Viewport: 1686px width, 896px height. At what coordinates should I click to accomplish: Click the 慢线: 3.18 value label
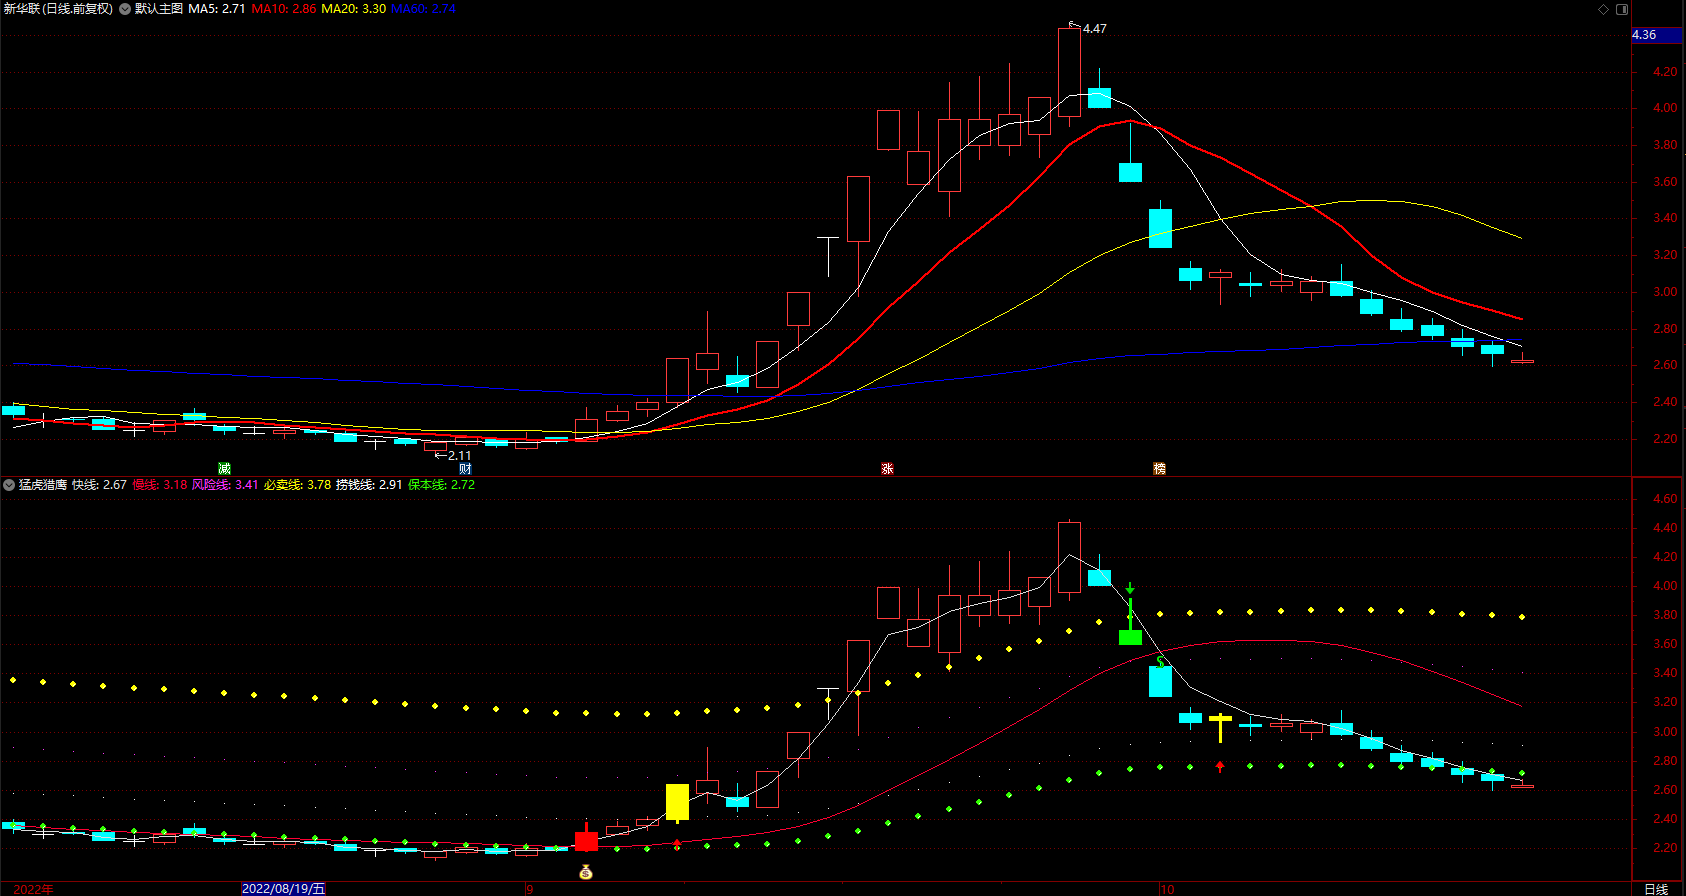point(160,485)
